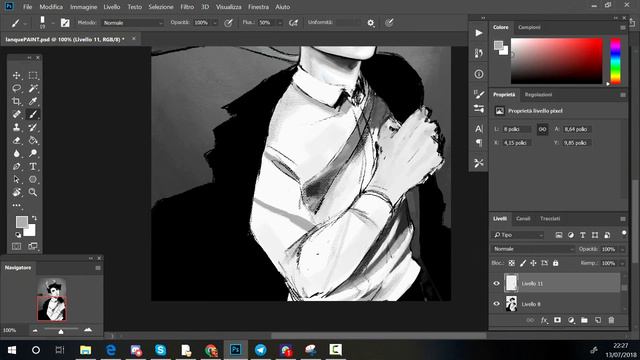This screenshot has height=360, width=640.
Task: Toggle link width and height
Action: [542, 129]
